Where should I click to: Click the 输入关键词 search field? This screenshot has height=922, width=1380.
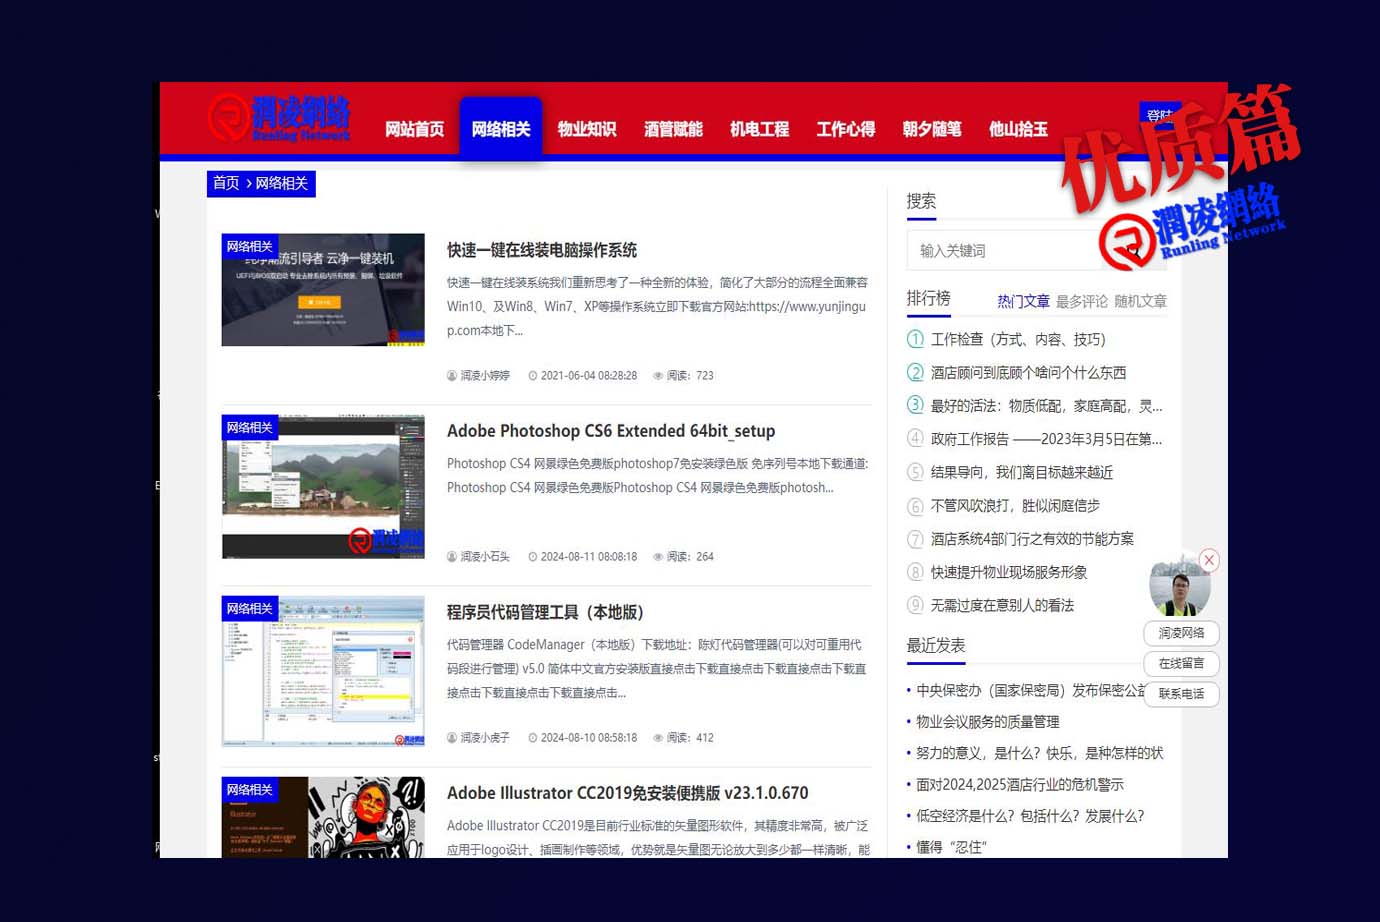[1005, 251]
